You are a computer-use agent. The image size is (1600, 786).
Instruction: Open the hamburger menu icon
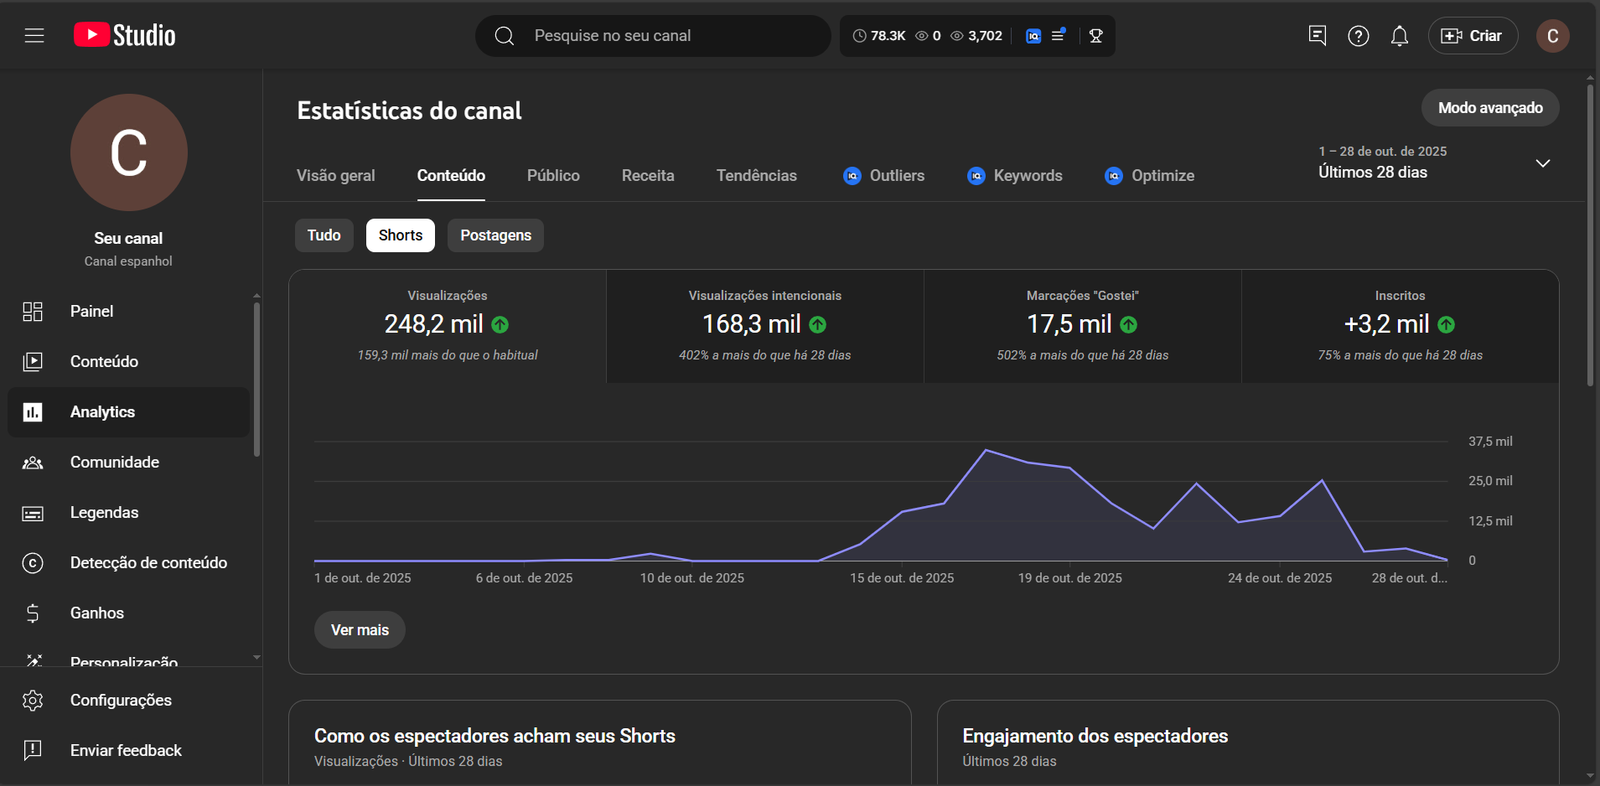coord(34,36)
